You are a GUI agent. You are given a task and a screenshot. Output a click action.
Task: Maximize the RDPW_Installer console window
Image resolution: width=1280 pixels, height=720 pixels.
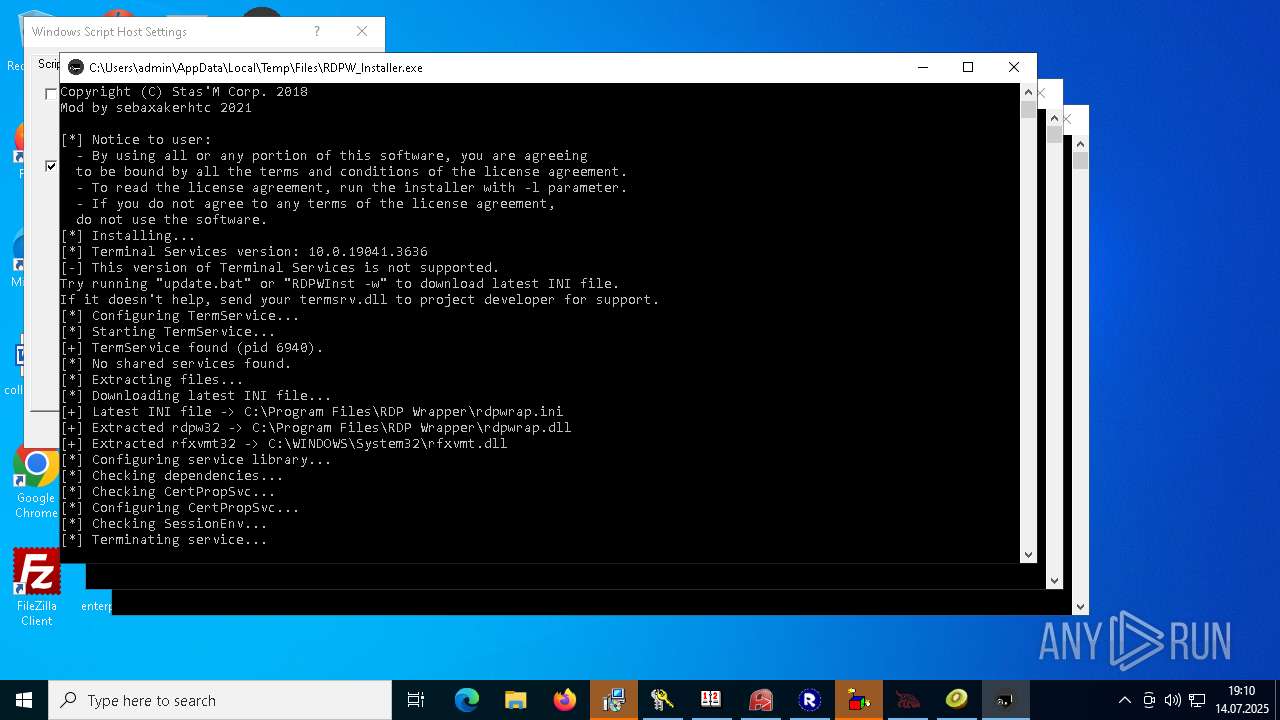(968, 67)
